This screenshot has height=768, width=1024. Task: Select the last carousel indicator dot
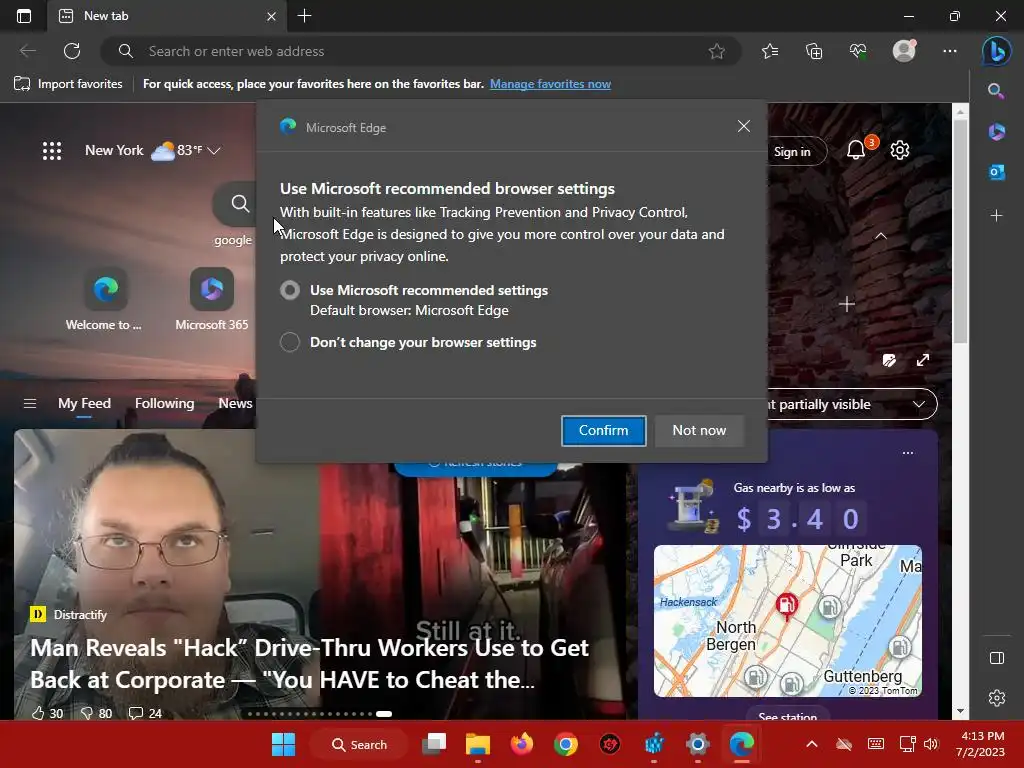[384, 714]
